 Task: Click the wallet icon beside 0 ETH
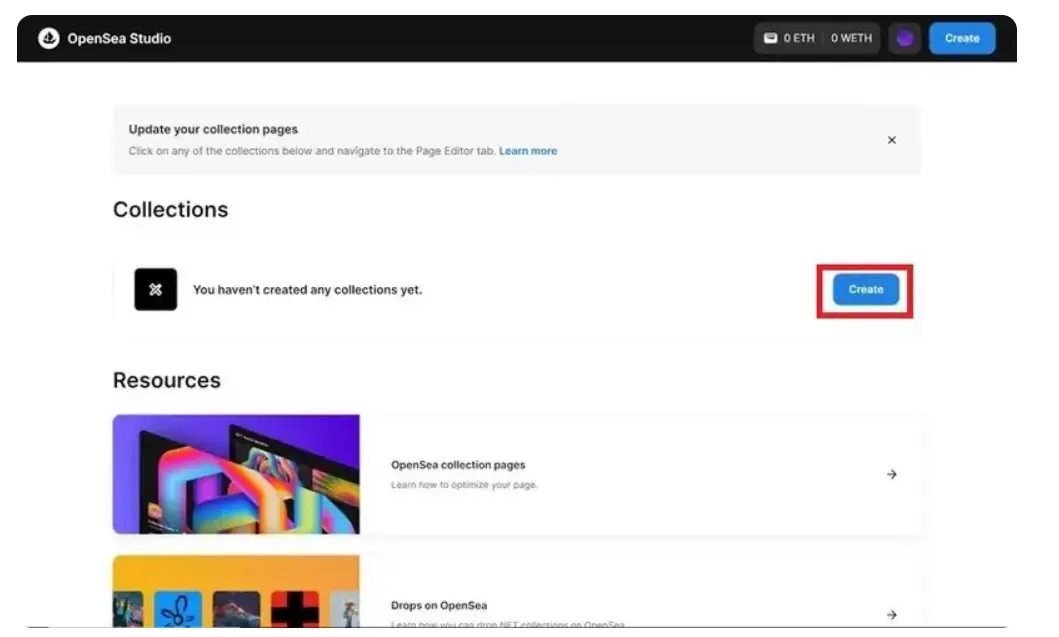[x=770, y=39]
